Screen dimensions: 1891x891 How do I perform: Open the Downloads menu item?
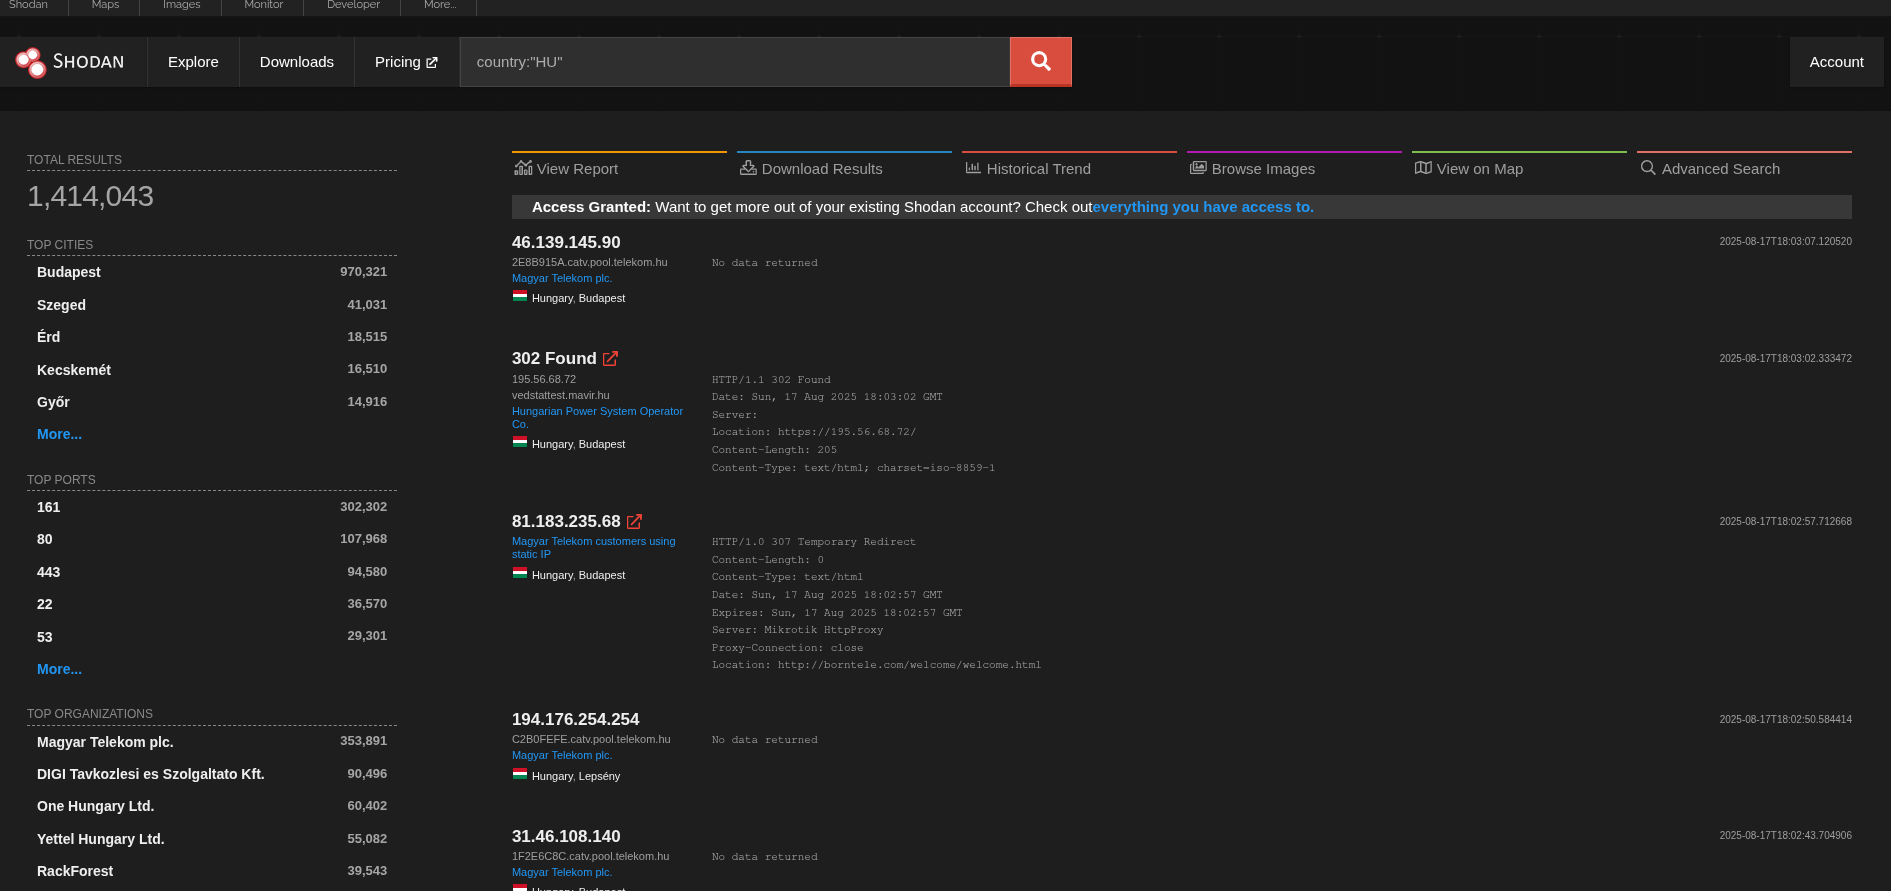(x=297, y=62)
